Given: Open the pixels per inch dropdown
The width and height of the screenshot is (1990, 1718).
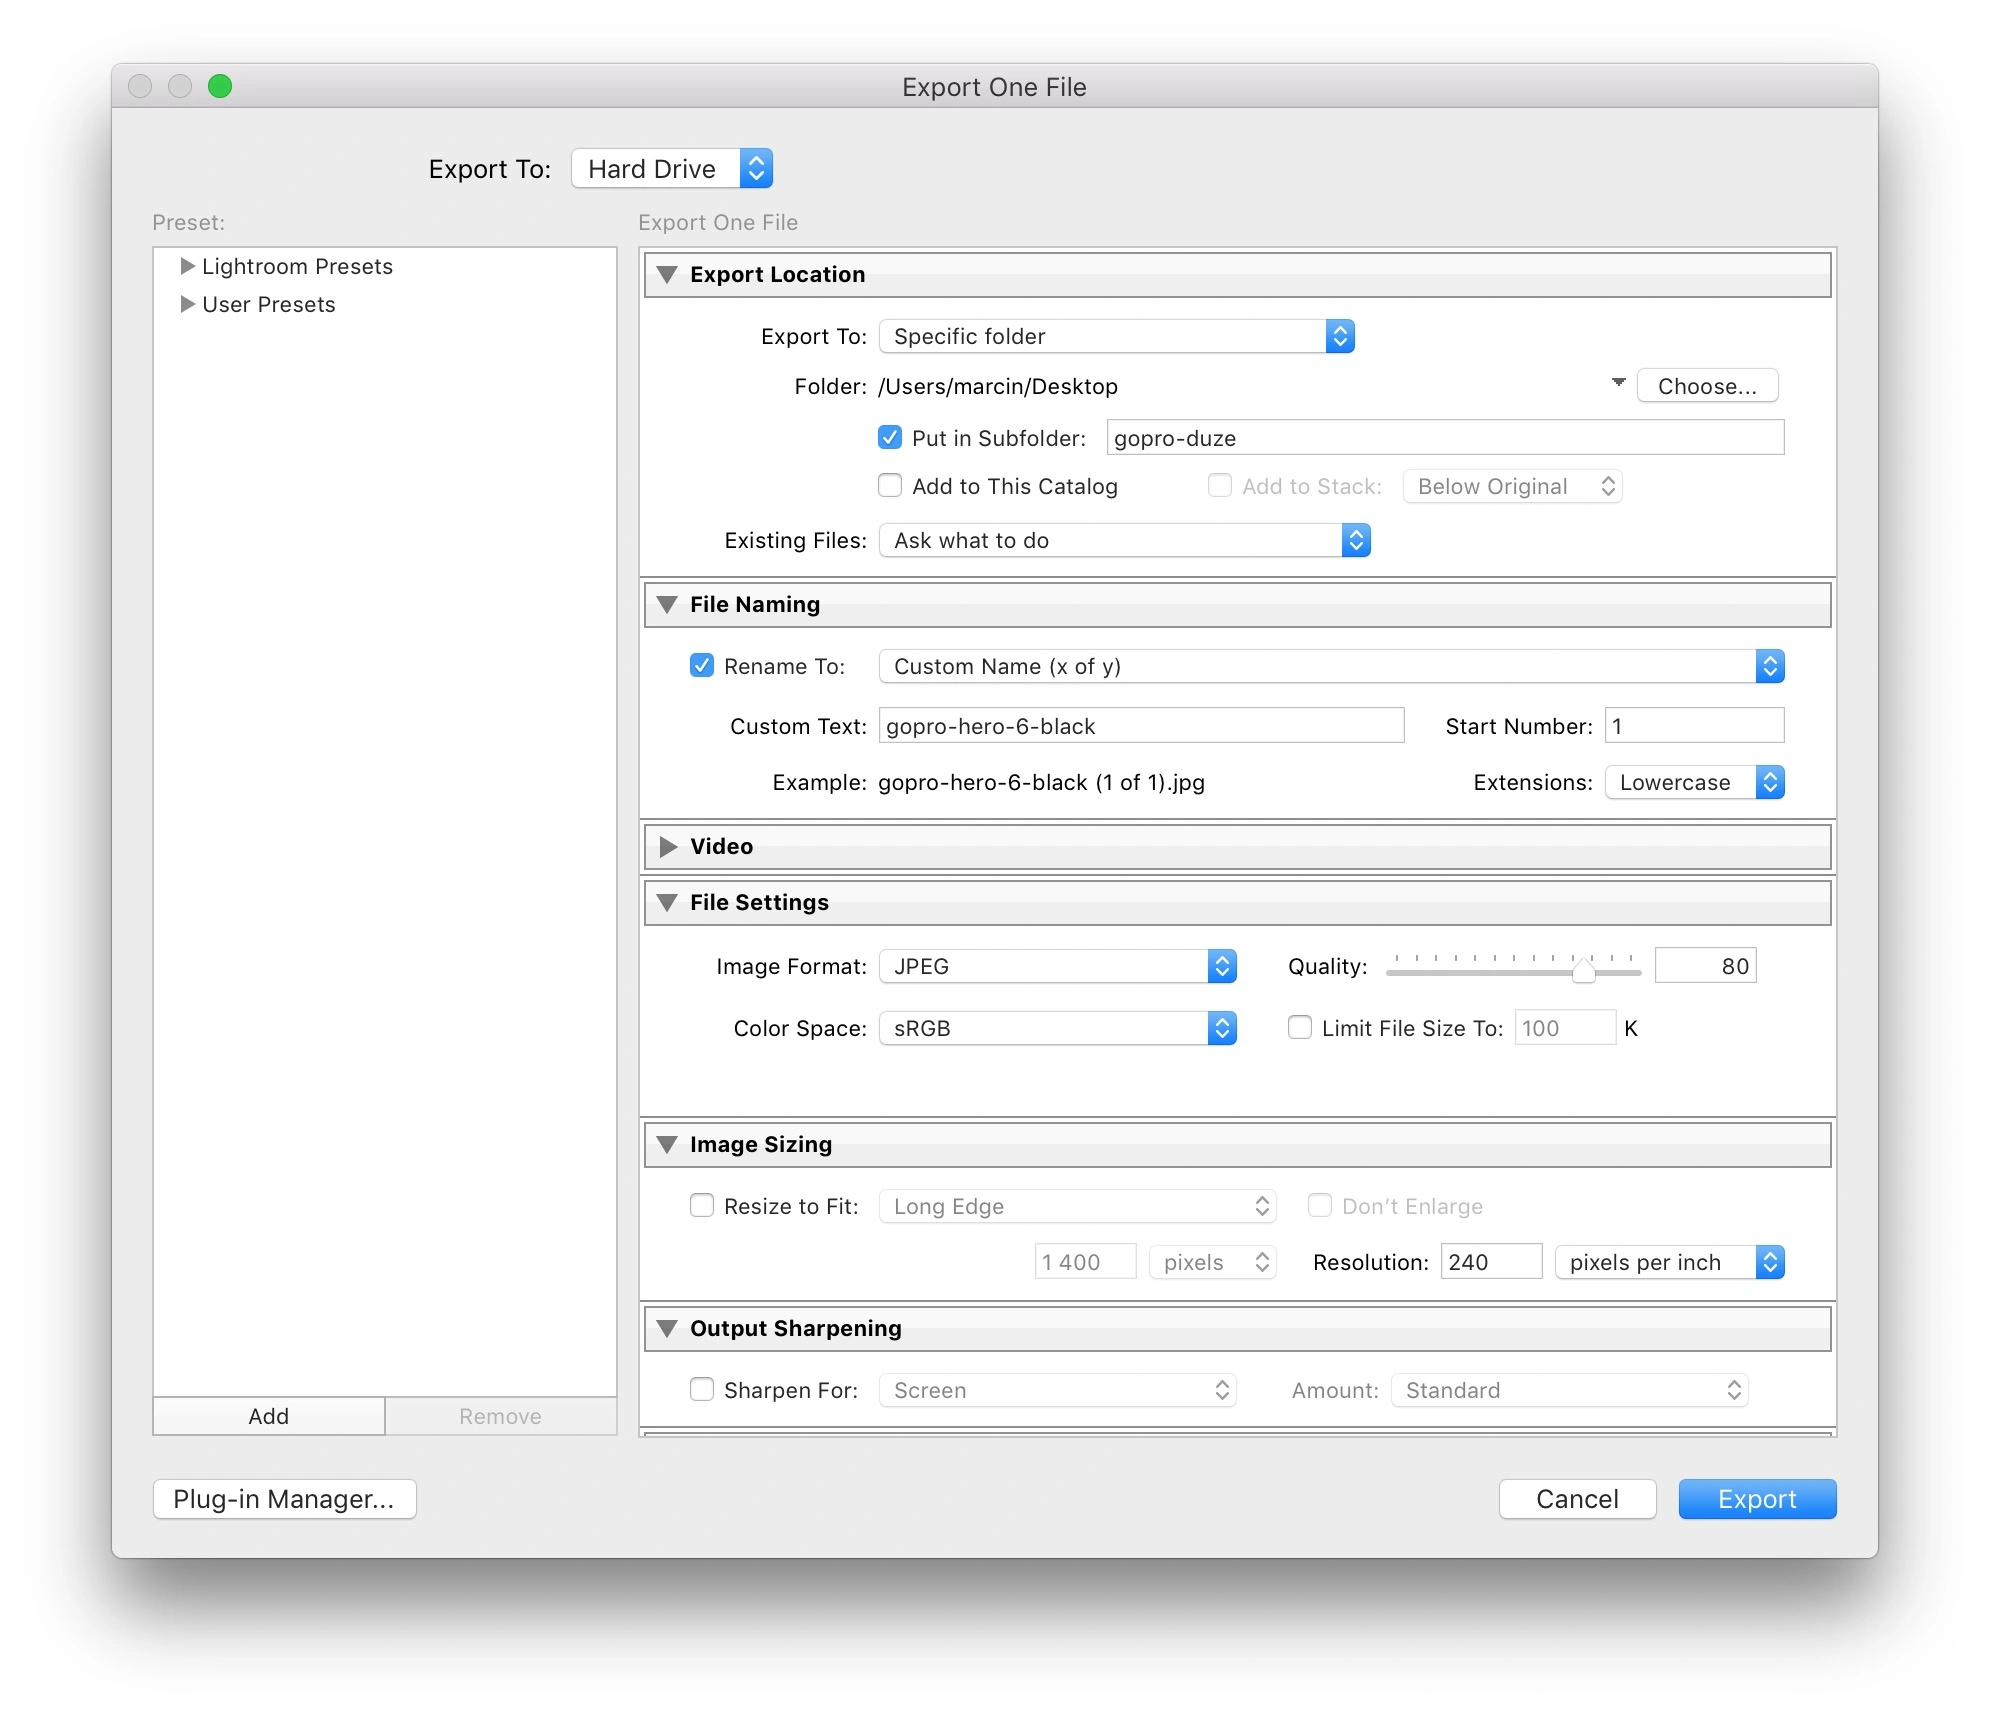Looking at the screenshot, I should (x=1669, y=1262).
